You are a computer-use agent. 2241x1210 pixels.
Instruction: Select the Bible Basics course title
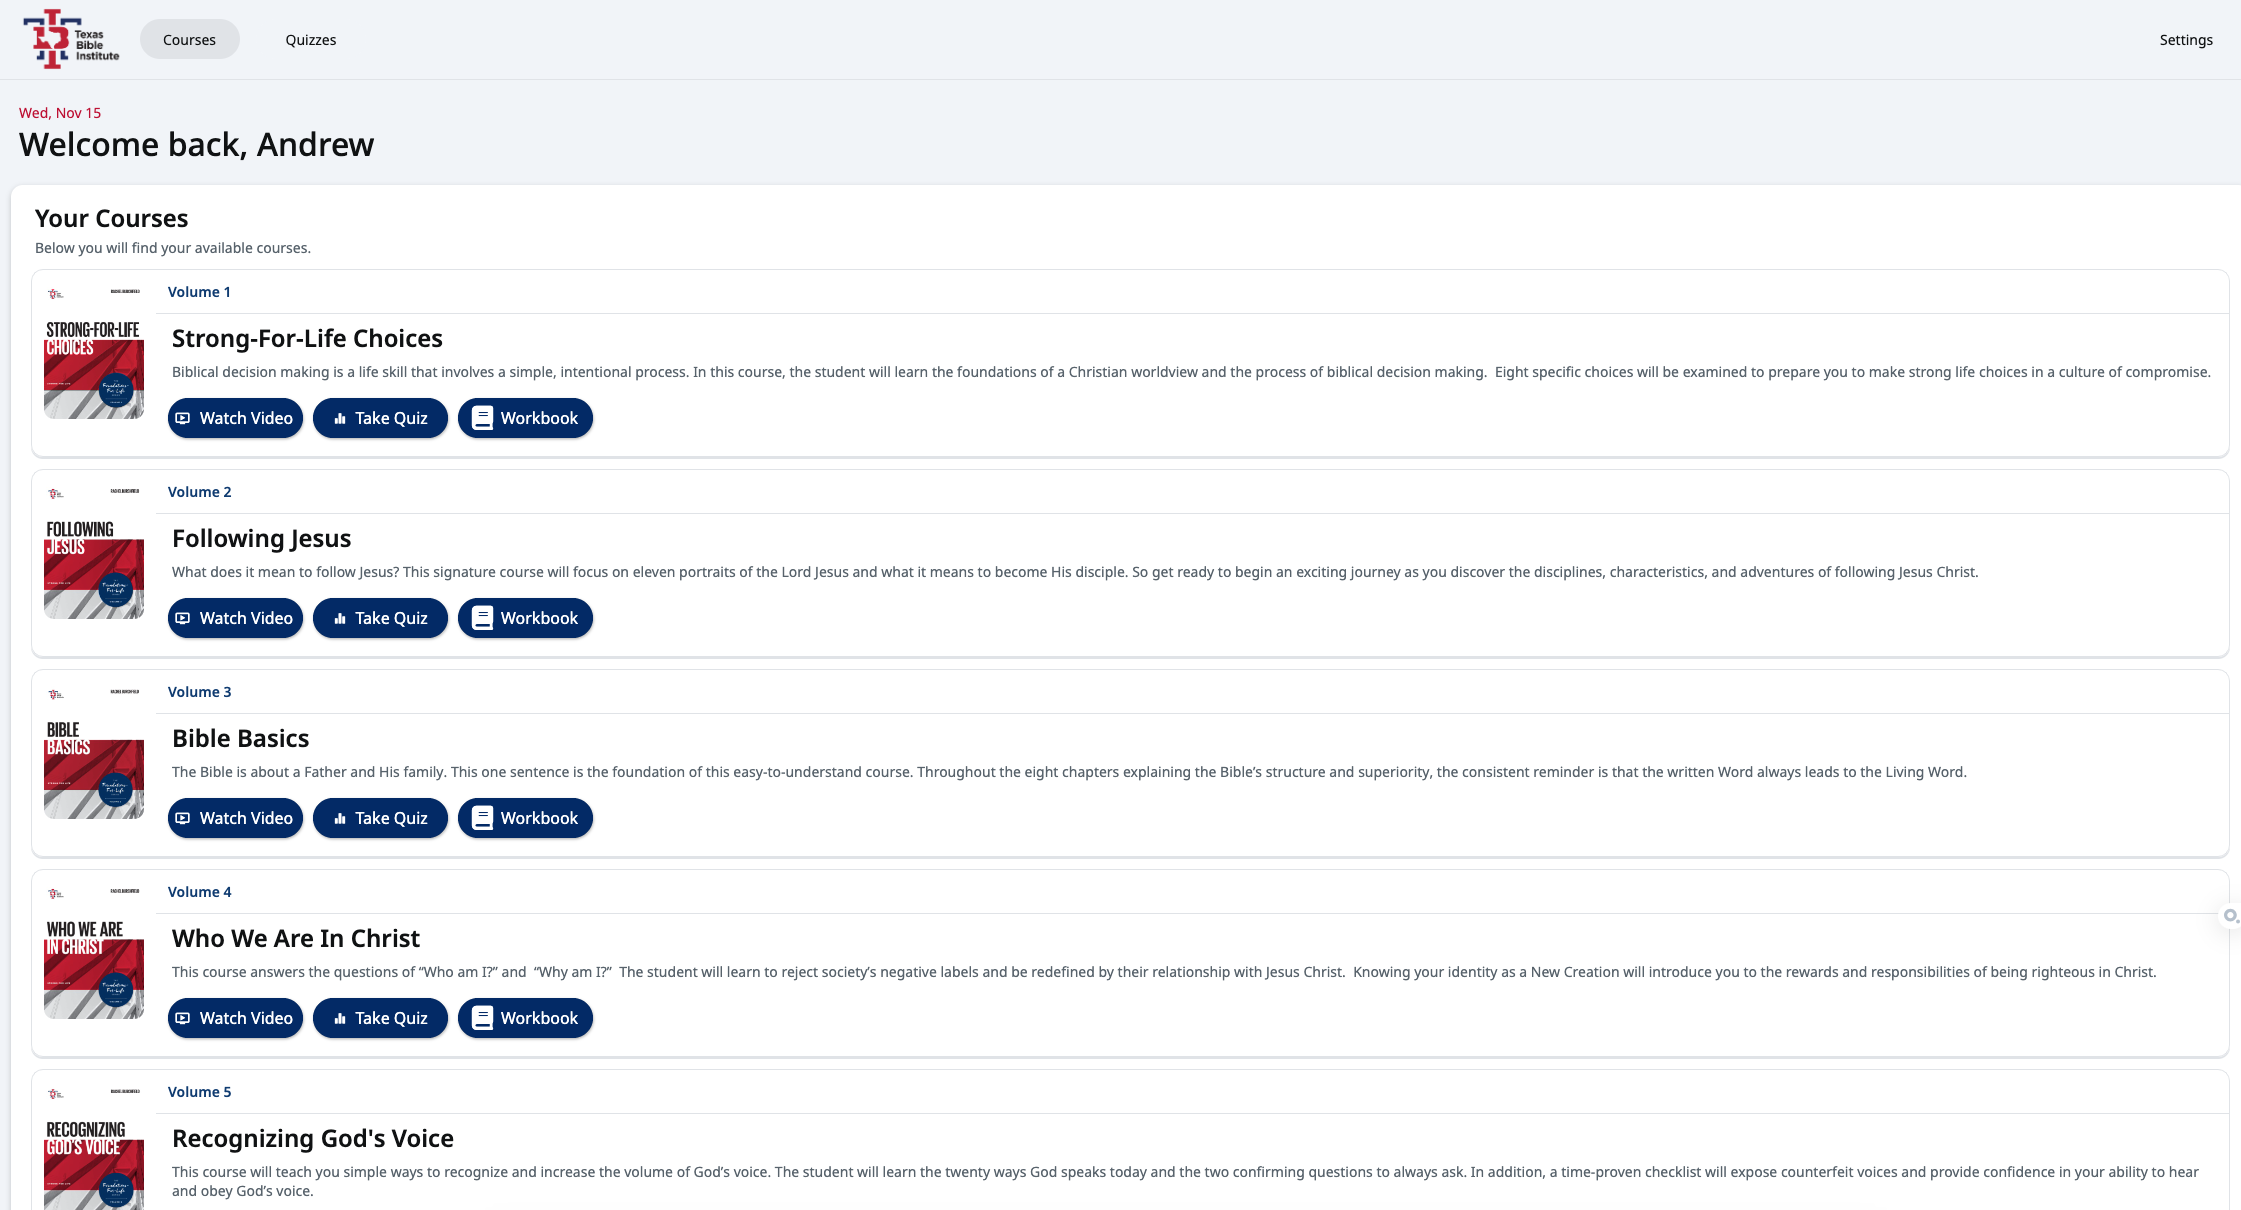[x=240, y=738]
